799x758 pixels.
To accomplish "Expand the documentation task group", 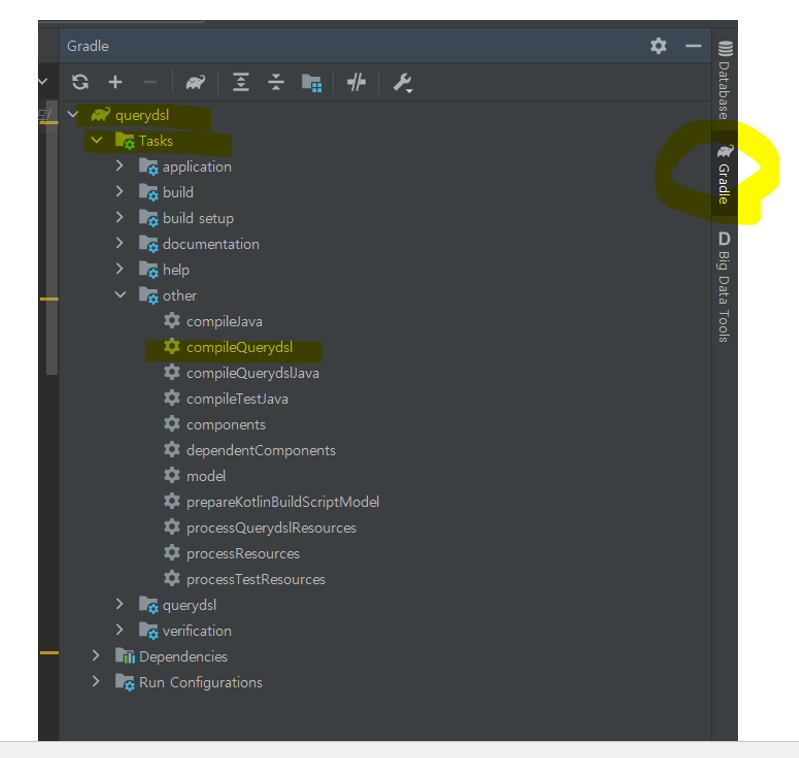I will pos(119,243).
